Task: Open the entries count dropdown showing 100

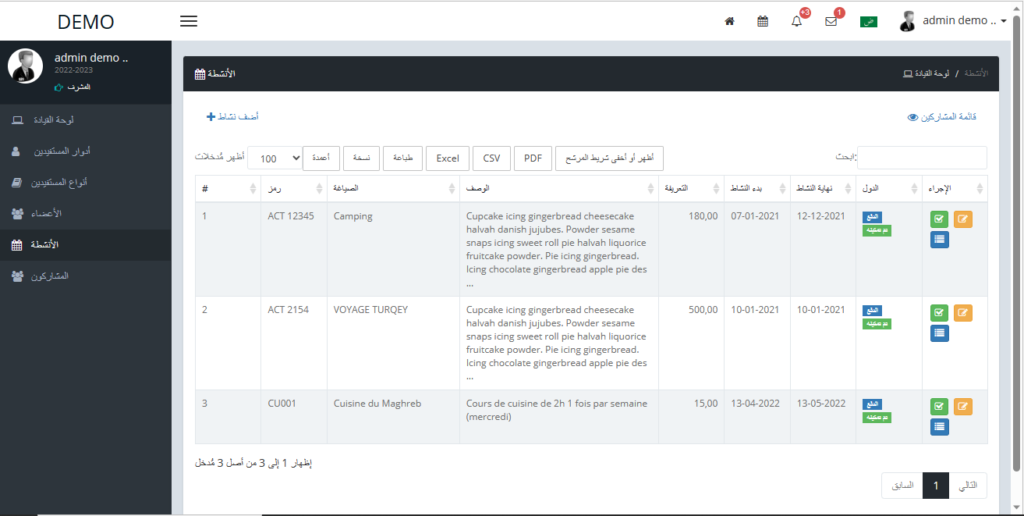Action: pyautogui.click(x=275, y=158)
